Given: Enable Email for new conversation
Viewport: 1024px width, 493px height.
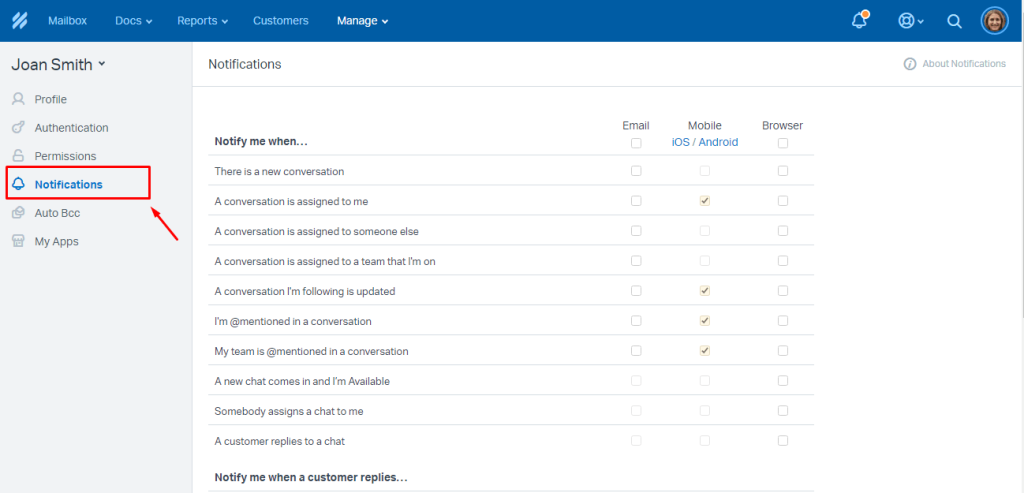Looking at the screenshot, I should (636, 171).
